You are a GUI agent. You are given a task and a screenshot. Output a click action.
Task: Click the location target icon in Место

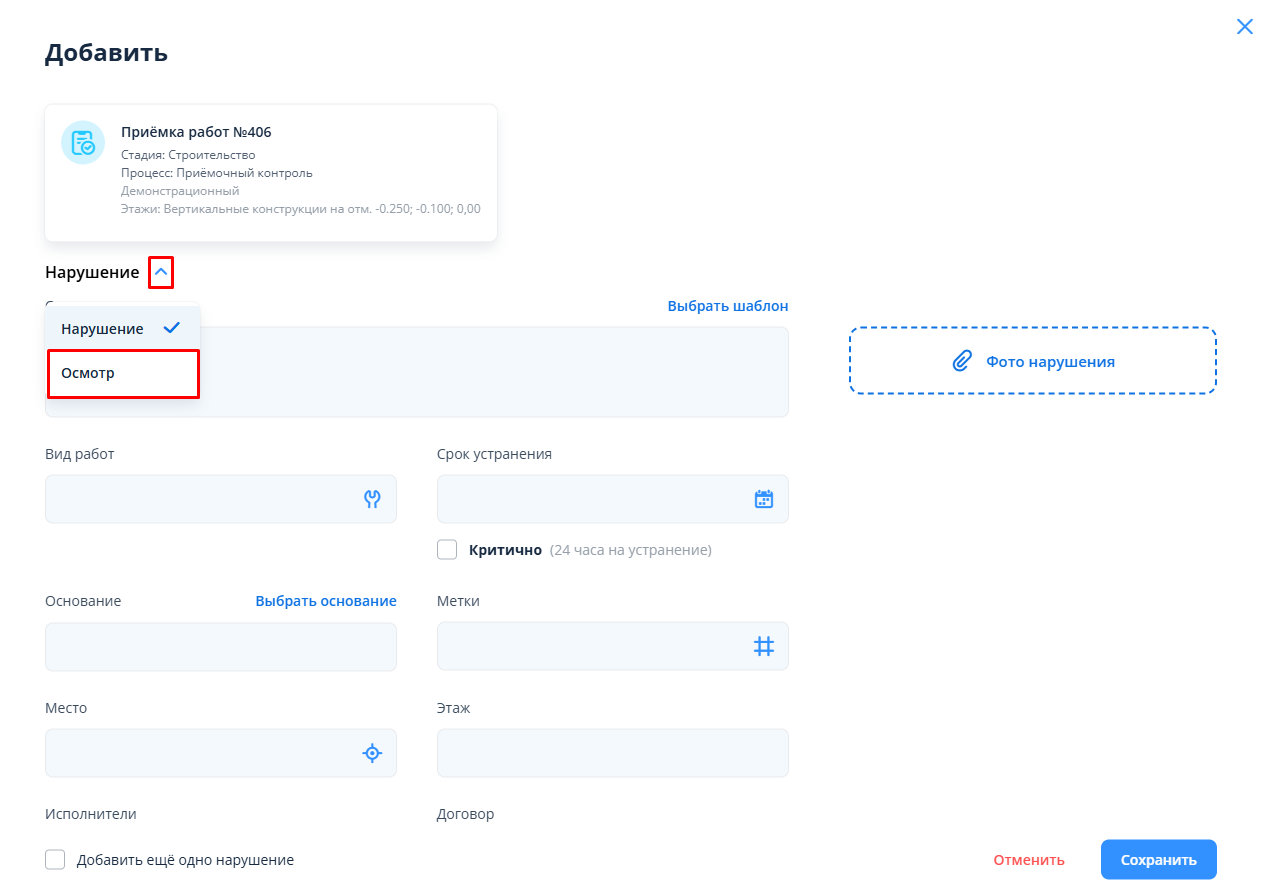(372, 753)
